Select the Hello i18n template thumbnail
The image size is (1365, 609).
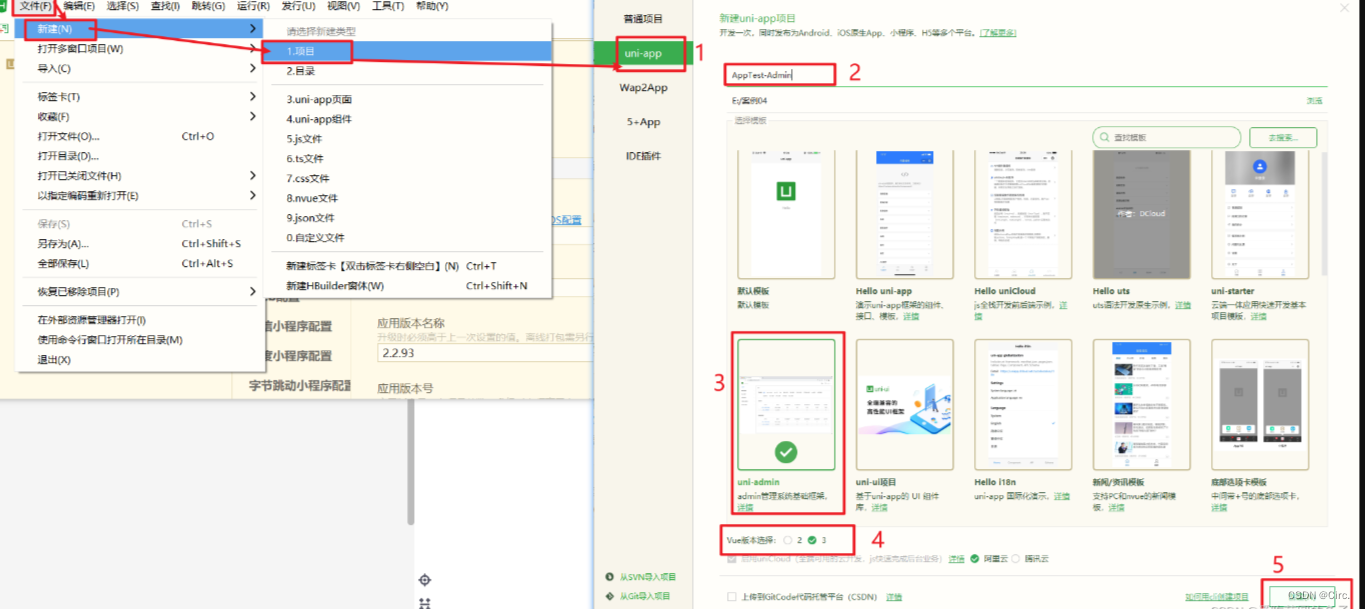tap(1023, 405)
